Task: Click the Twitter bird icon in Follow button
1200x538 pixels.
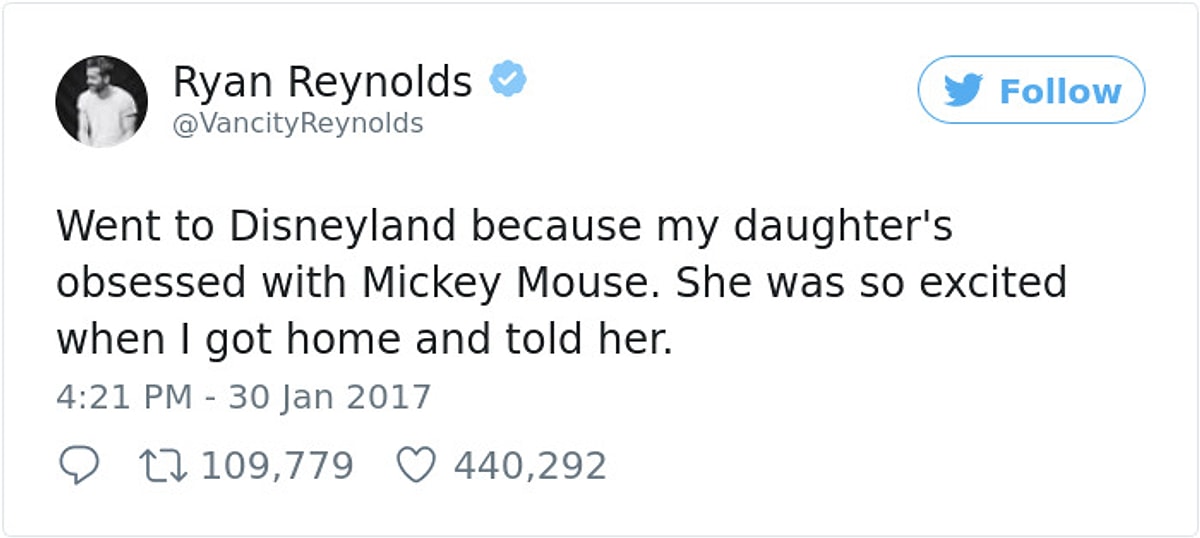Action: tap(965, 91)
